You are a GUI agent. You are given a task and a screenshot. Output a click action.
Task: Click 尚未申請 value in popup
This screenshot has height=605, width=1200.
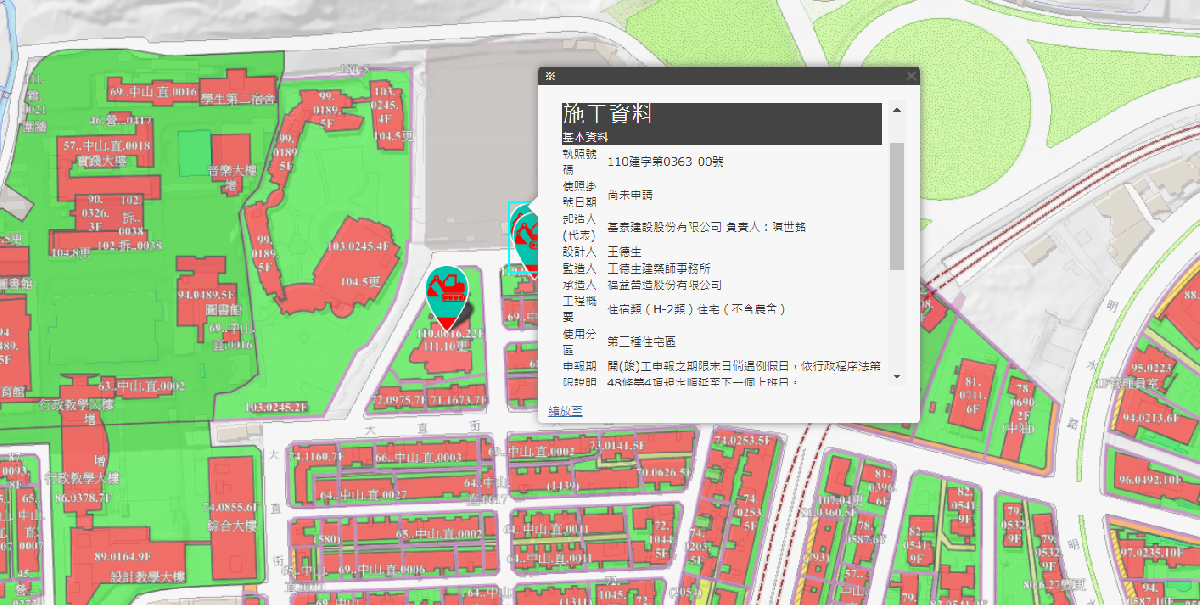tap(629, 194)
